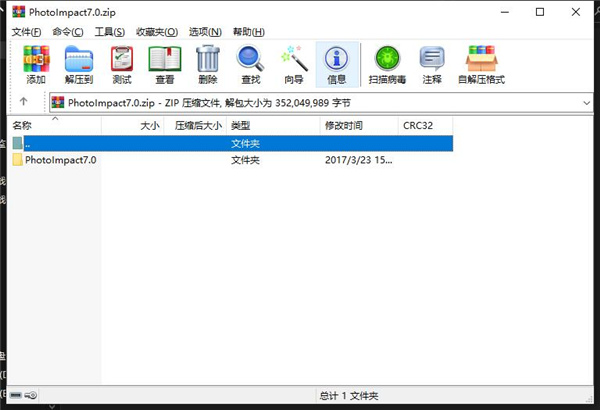Open the Find (查找) magnifier tool

point(251,65)
